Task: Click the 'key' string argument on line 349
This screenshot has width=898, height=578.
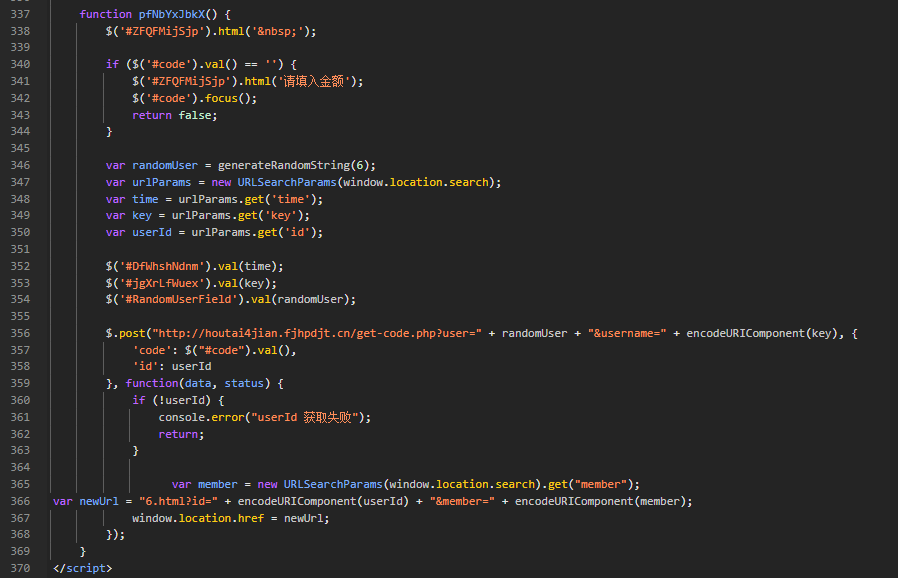Action: coord(281,215)
